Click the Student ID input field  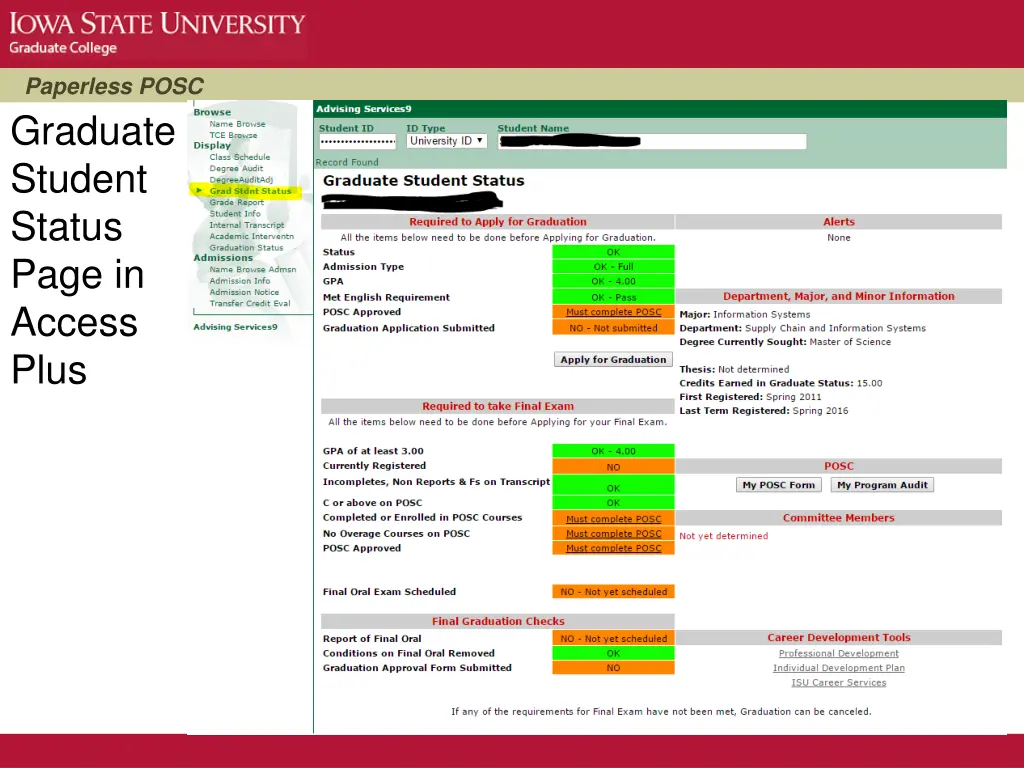coord(357,141)
